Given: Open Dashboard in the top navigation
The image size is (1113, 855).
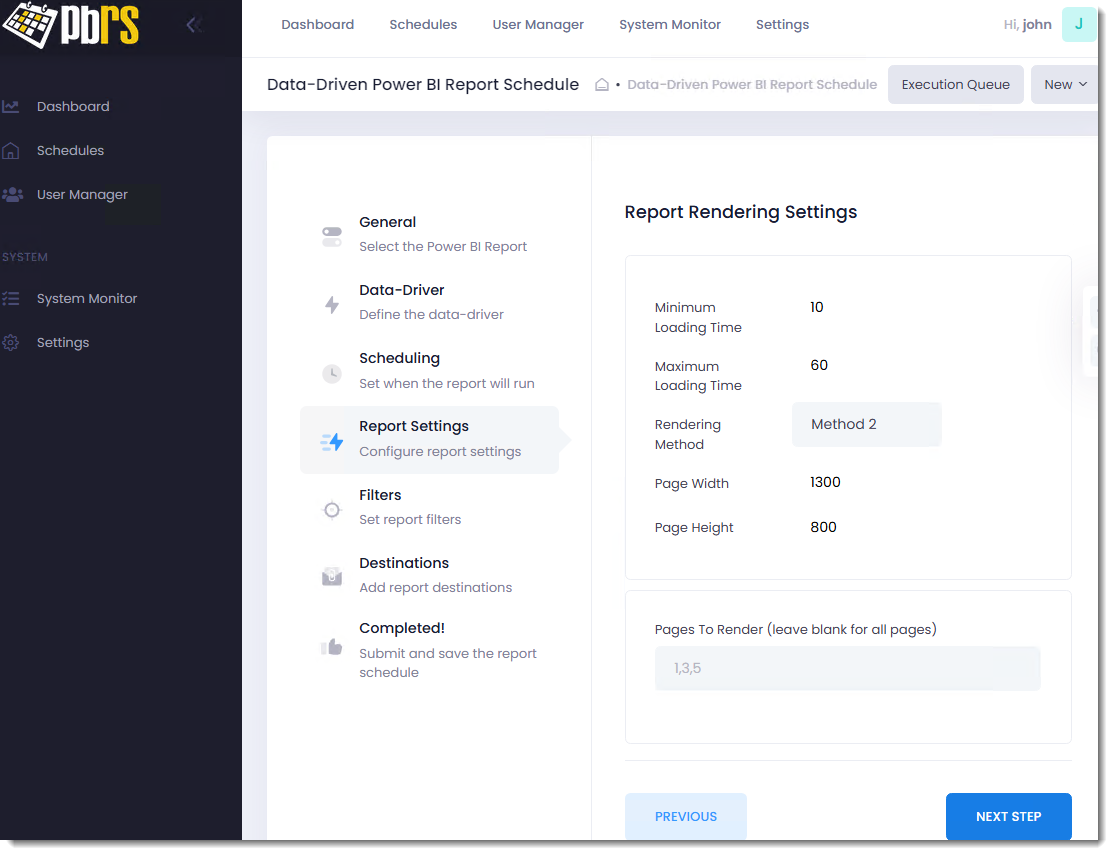Looking at the screenshot, I should coord(317,24).
